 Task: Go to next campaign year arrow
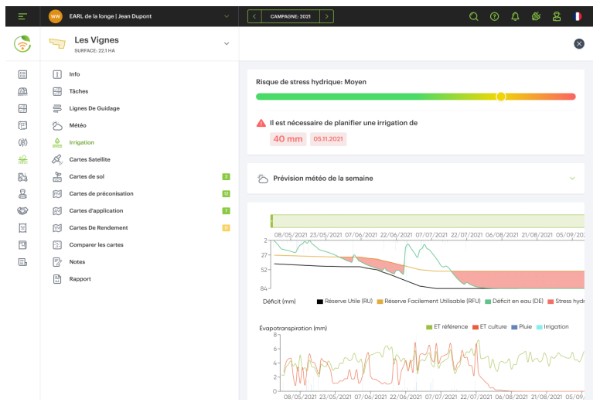pyautogui.click(x=326, y=16)
